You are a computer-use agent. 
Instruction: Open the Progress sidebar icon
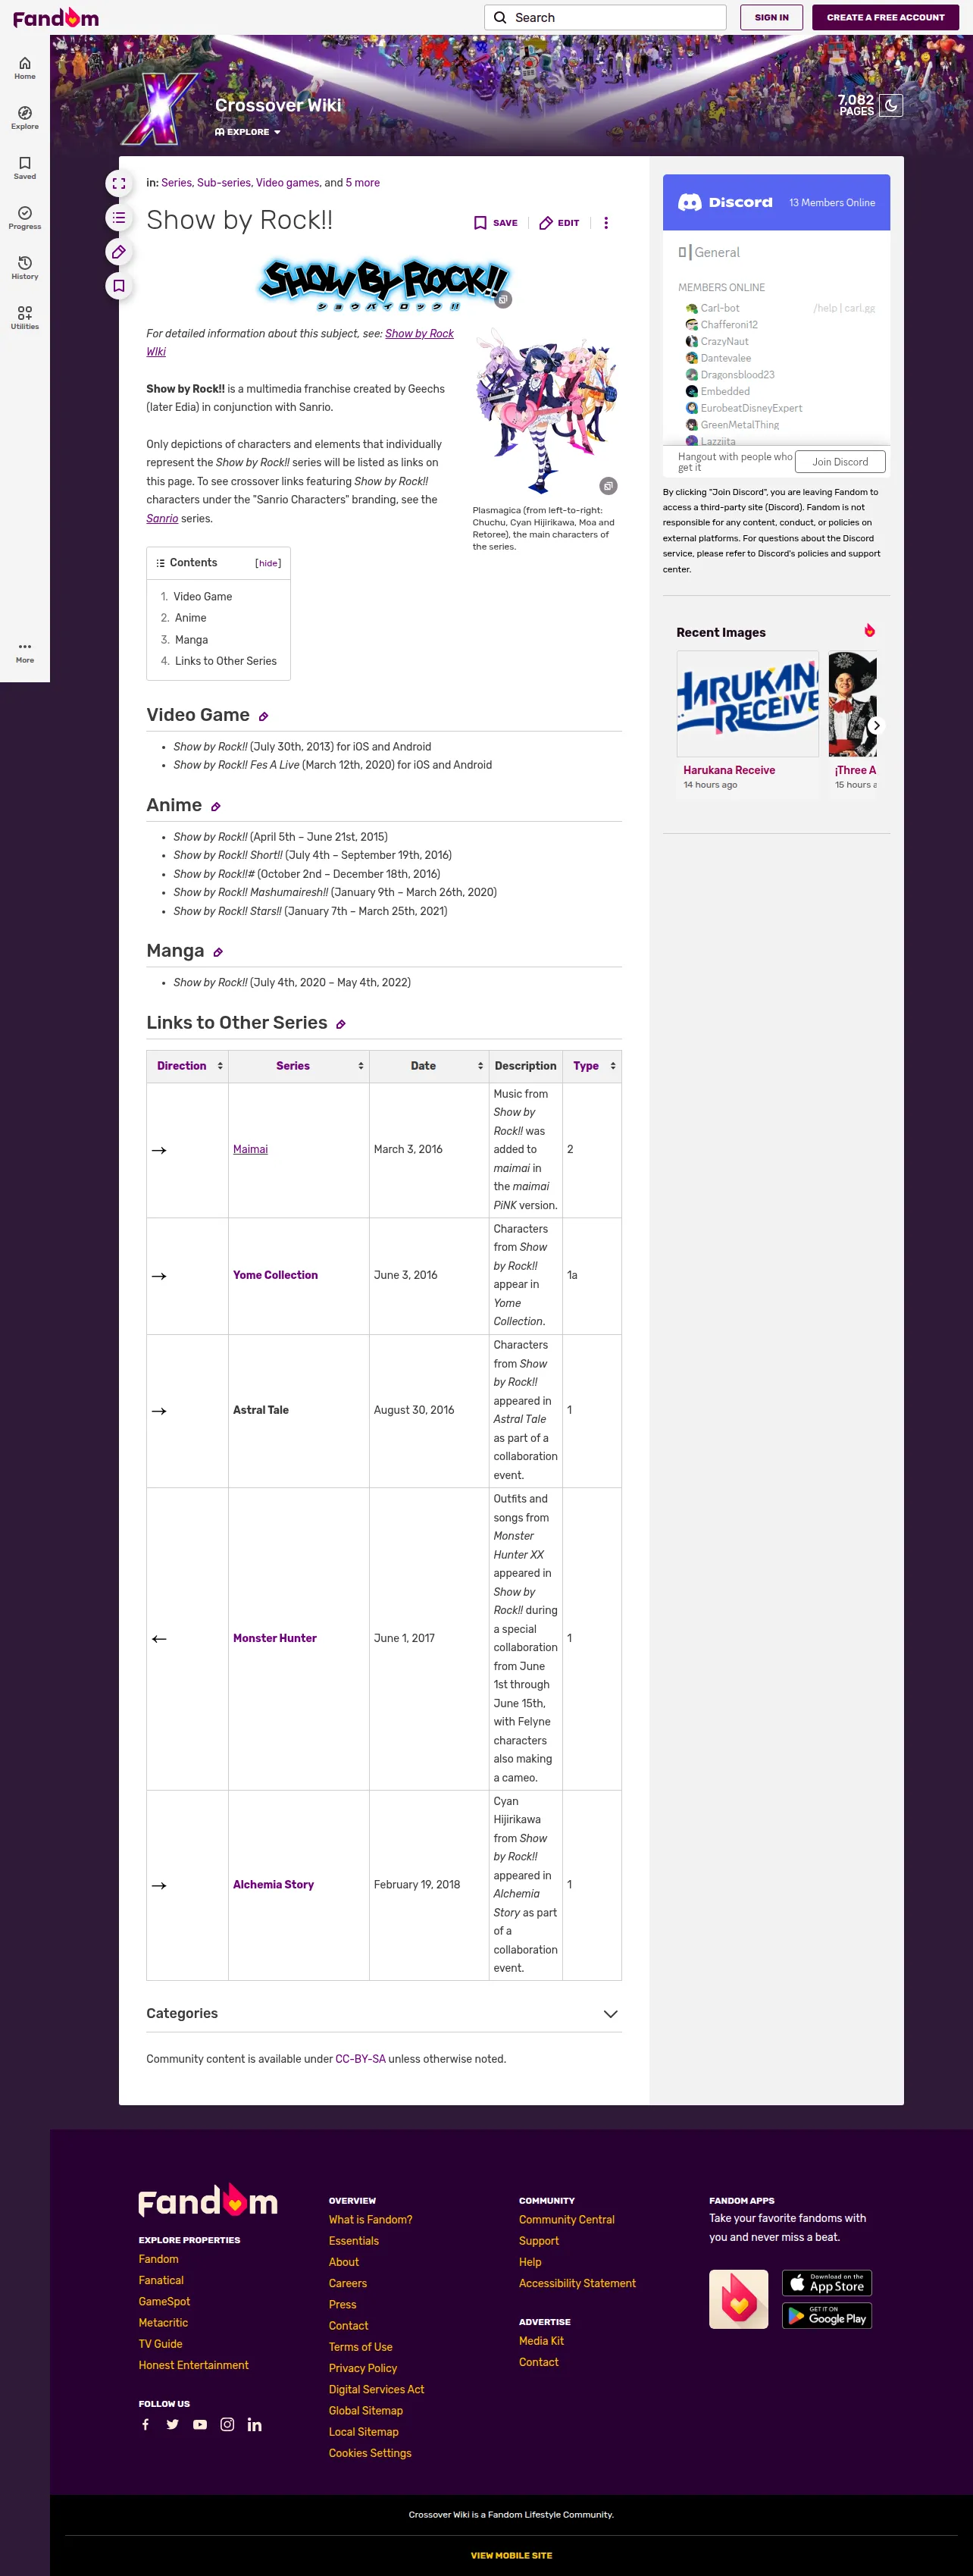pyautogui.click(x=25, y=218)
